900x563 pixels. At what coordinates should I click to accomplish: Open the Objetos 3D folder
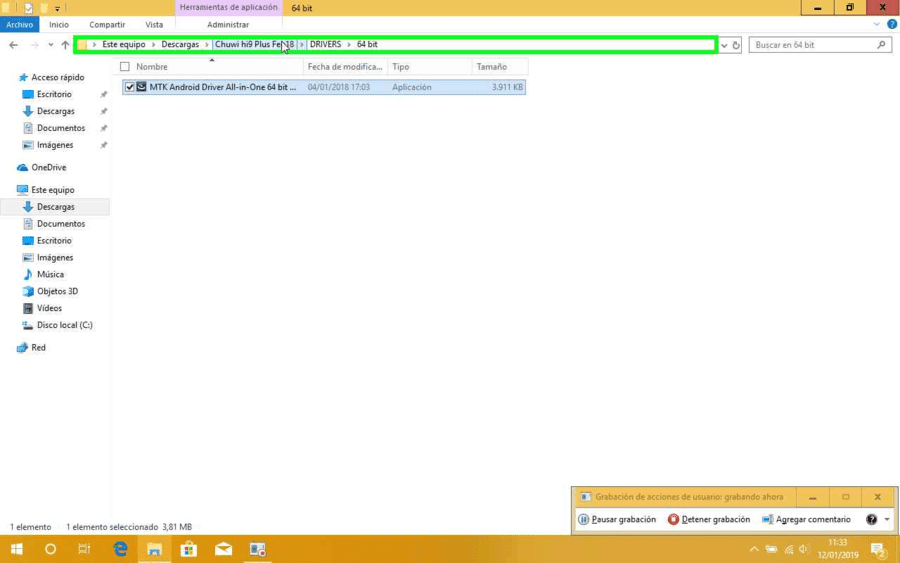[57, 292]
